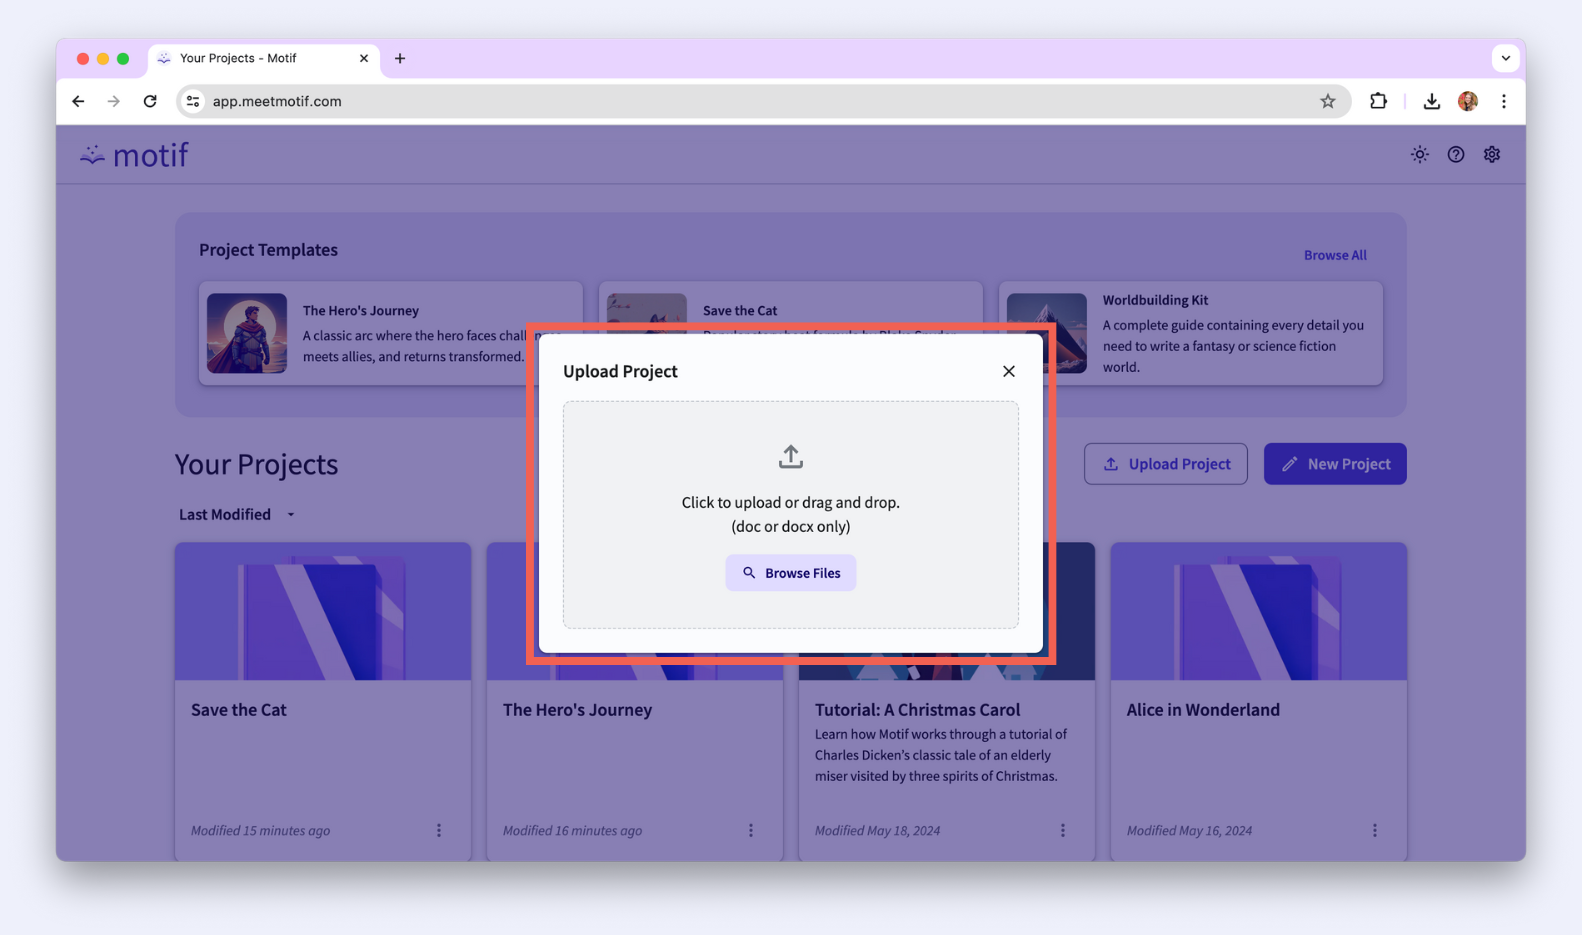This screenshot has height=935, width=1582.
Task: Toggle light mode sun icon
Action: click(x=1419, y=154)
